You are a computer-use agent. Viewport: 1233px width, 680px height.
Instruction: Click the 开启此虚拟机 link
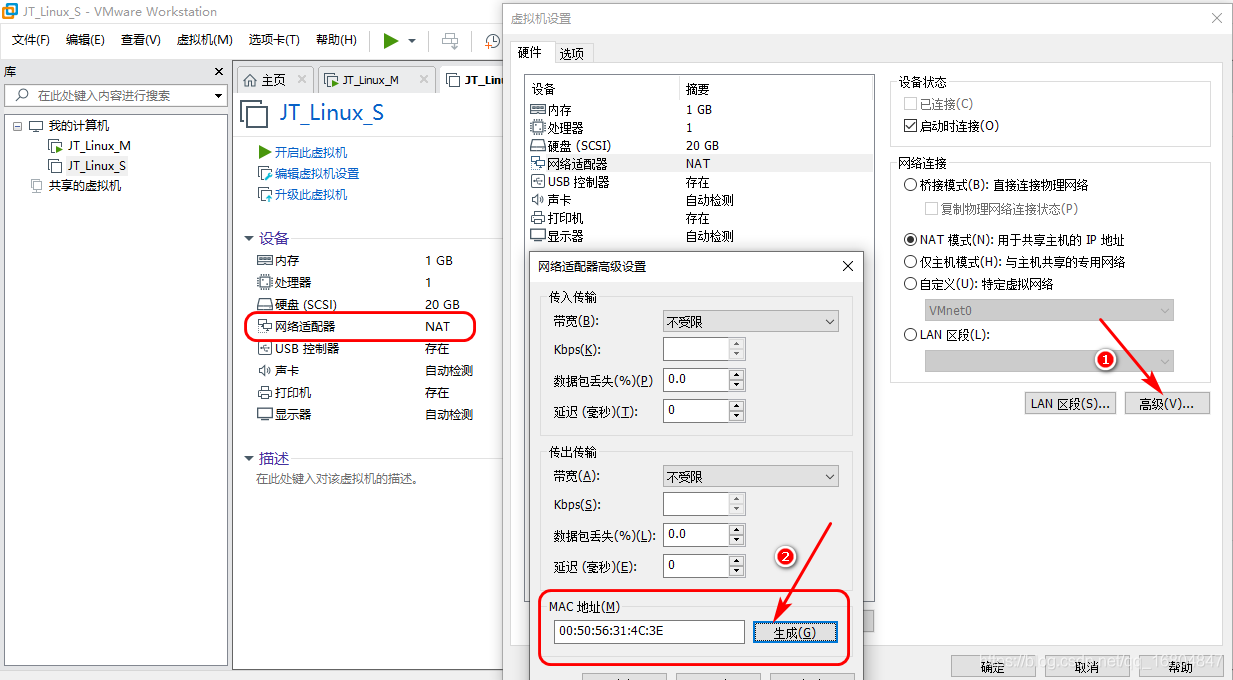point(310,152)
